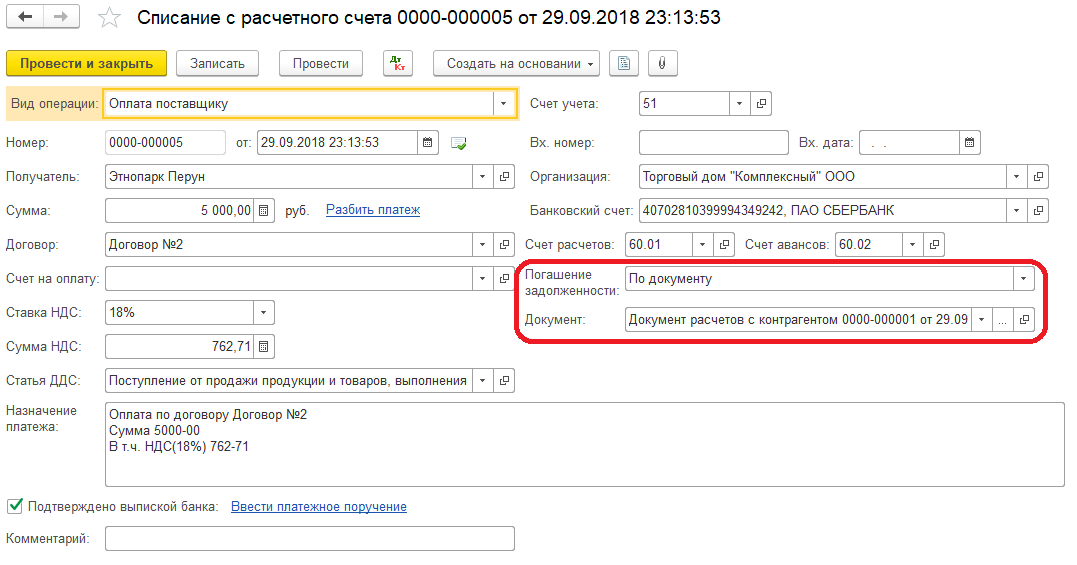Open Банковский счет item form icon
This screenshot has height=565, width=1077.
(x=1038, y=211)
